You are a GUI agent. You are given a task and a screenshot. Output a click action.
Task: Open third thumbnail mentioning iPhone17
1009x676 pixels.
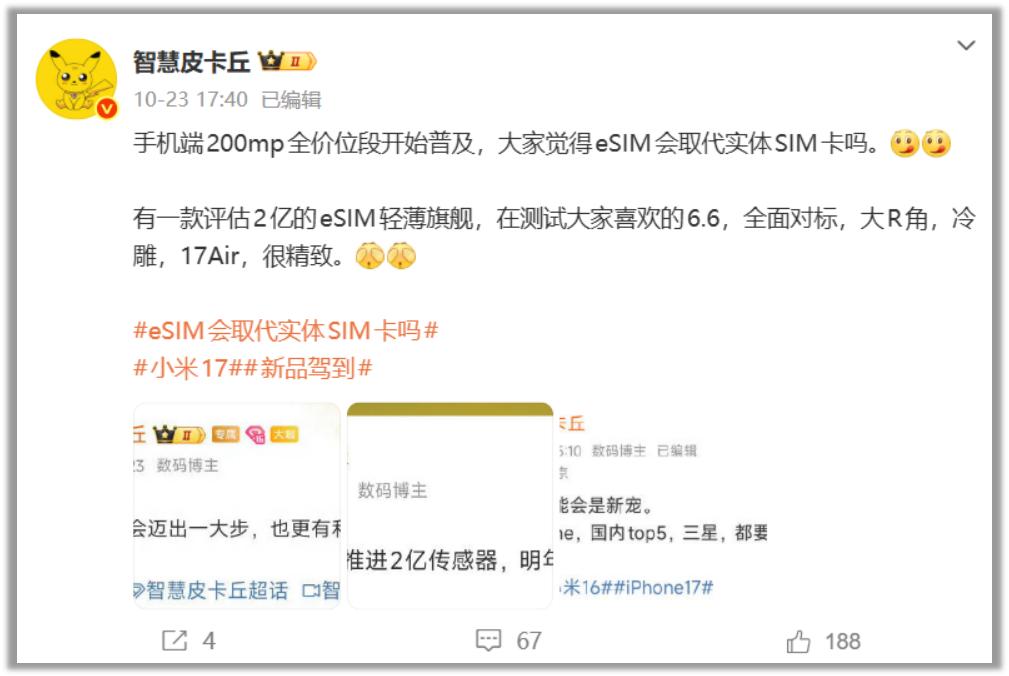tap(663, 506)
